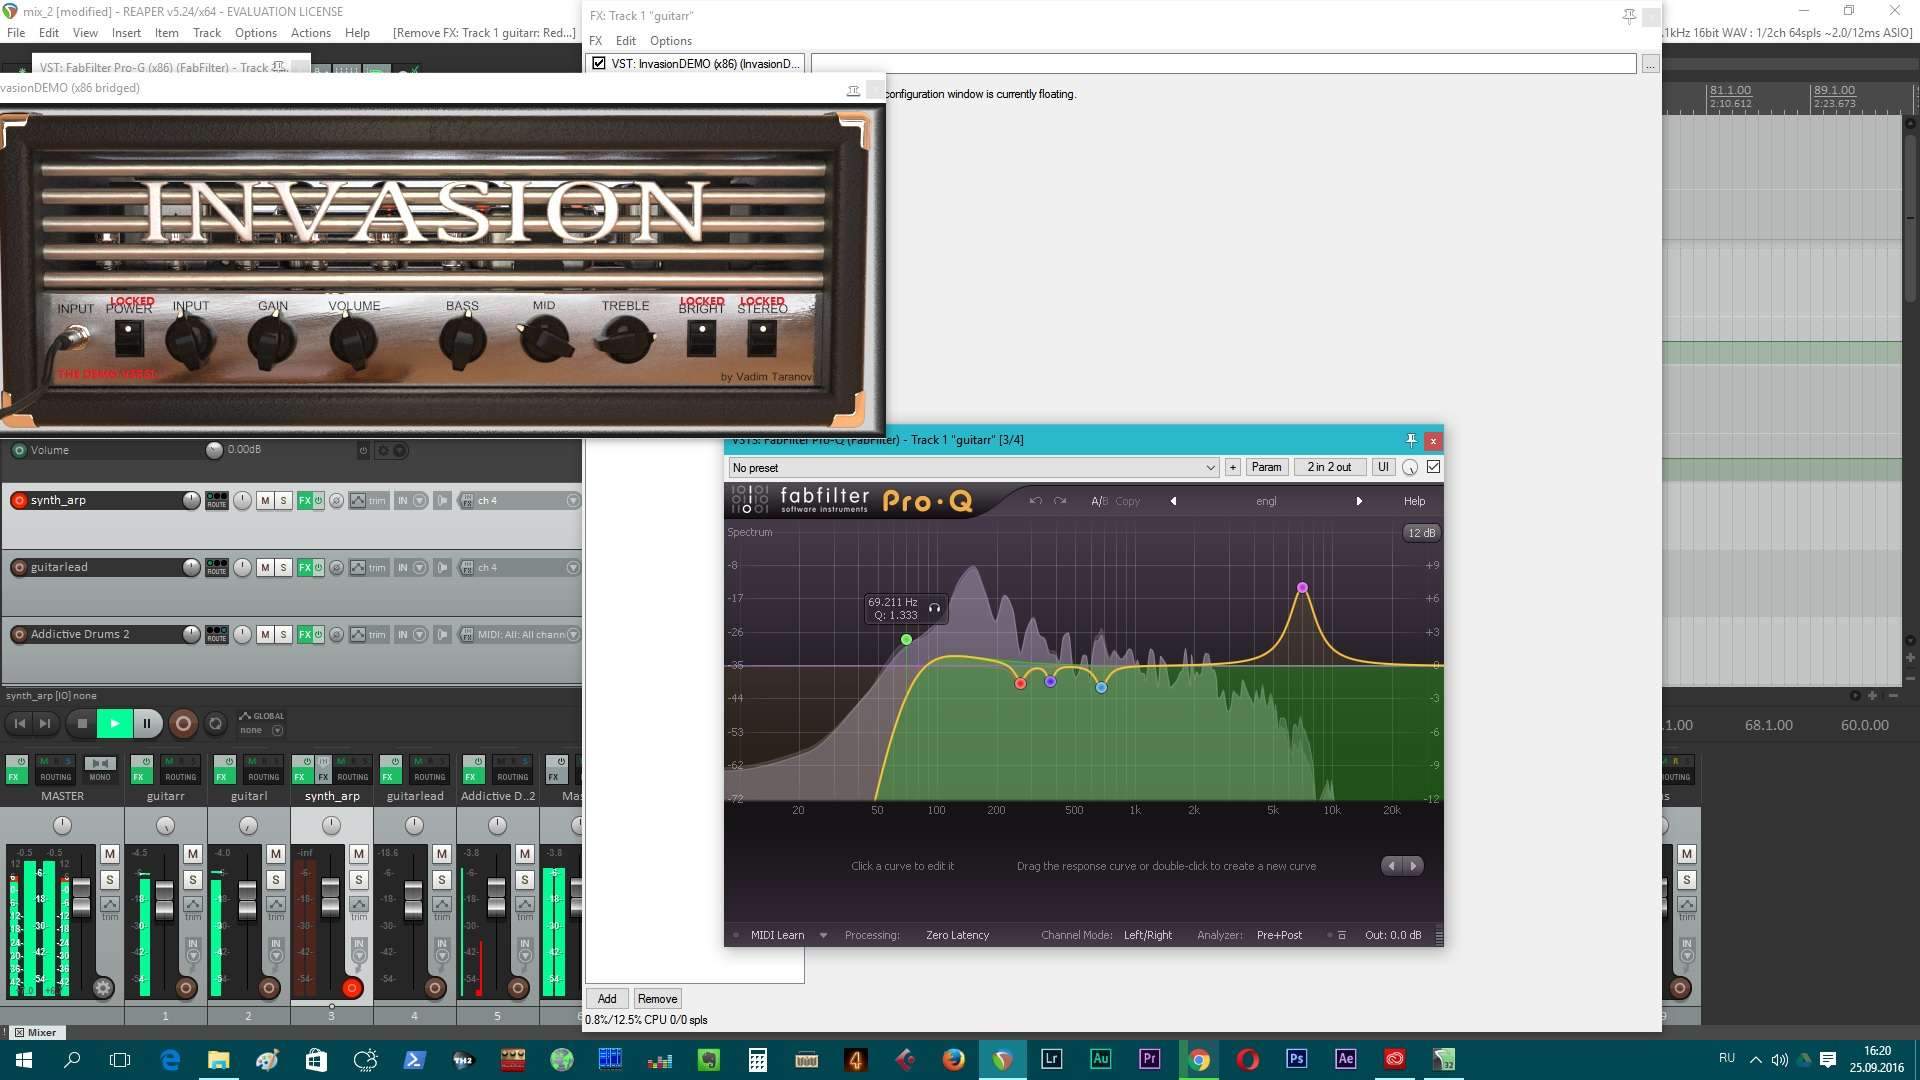1920x1080 pixels.
Task: Open the Actions menu
Action: pyautogui.click(x=310, y=33)
